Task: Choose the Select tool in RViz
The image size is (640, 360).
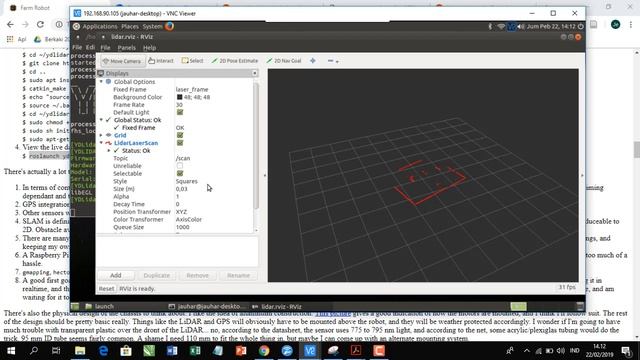Action: 192,60
